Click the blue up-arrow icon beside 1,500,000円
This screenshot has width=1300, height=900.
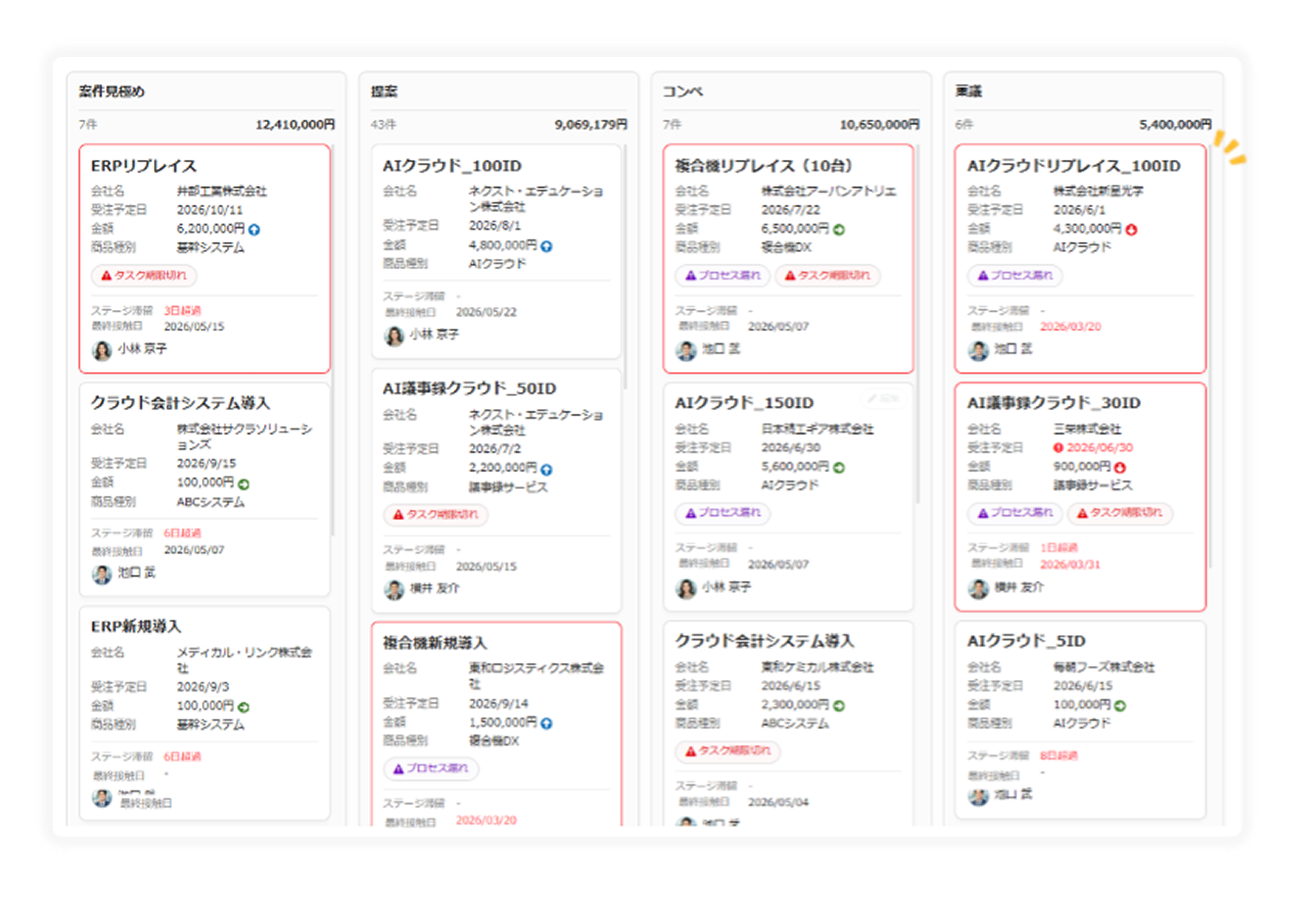click(x=547, y=722)
